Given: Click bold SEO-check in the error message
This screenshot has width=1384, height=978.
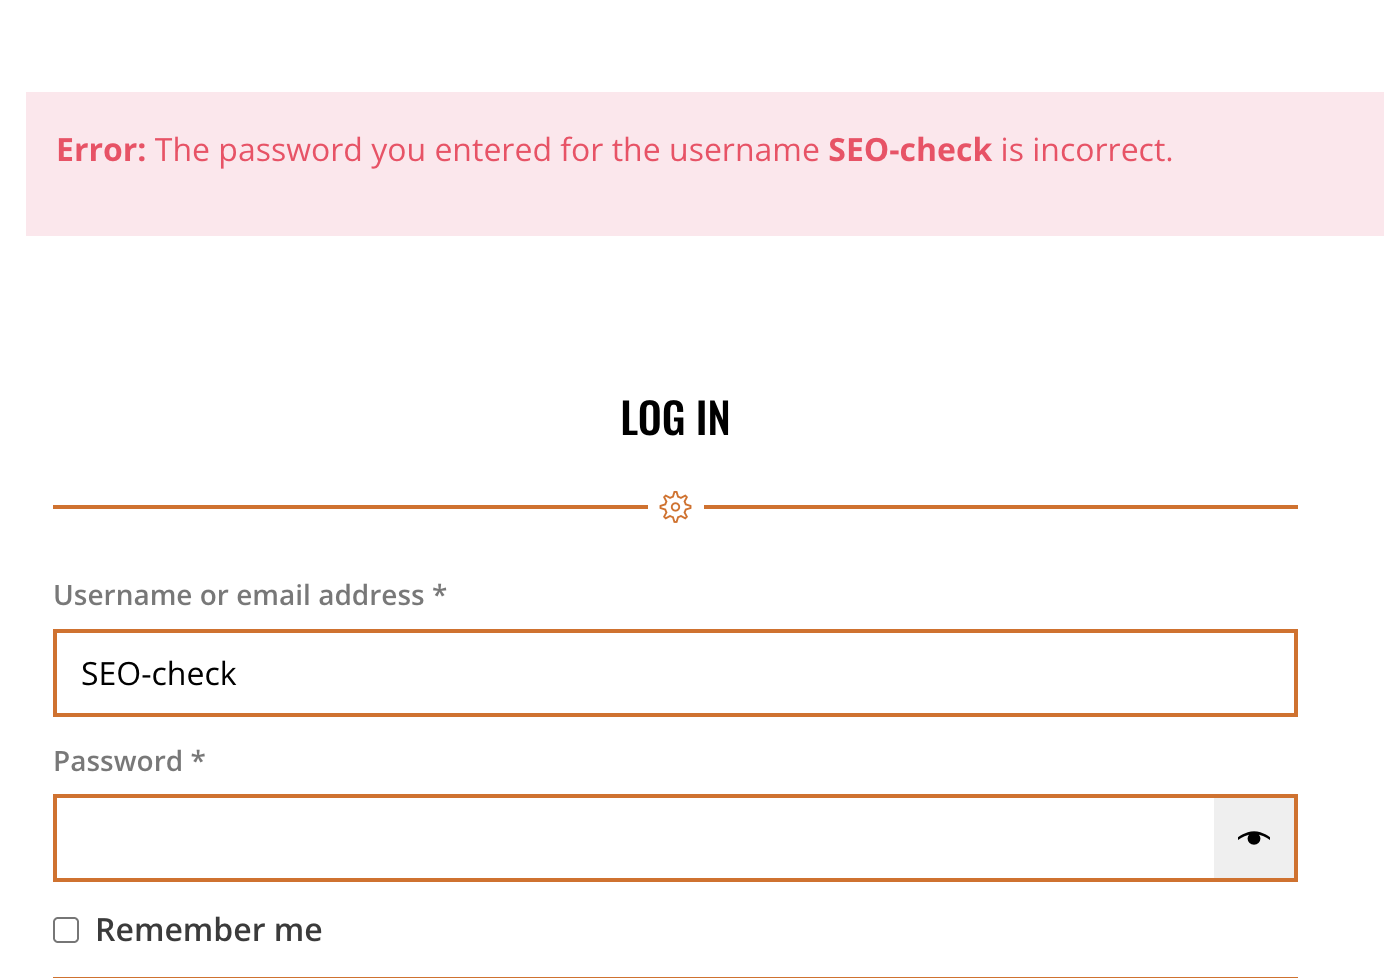Looking at the screenshot, I should tap(910, 150).
